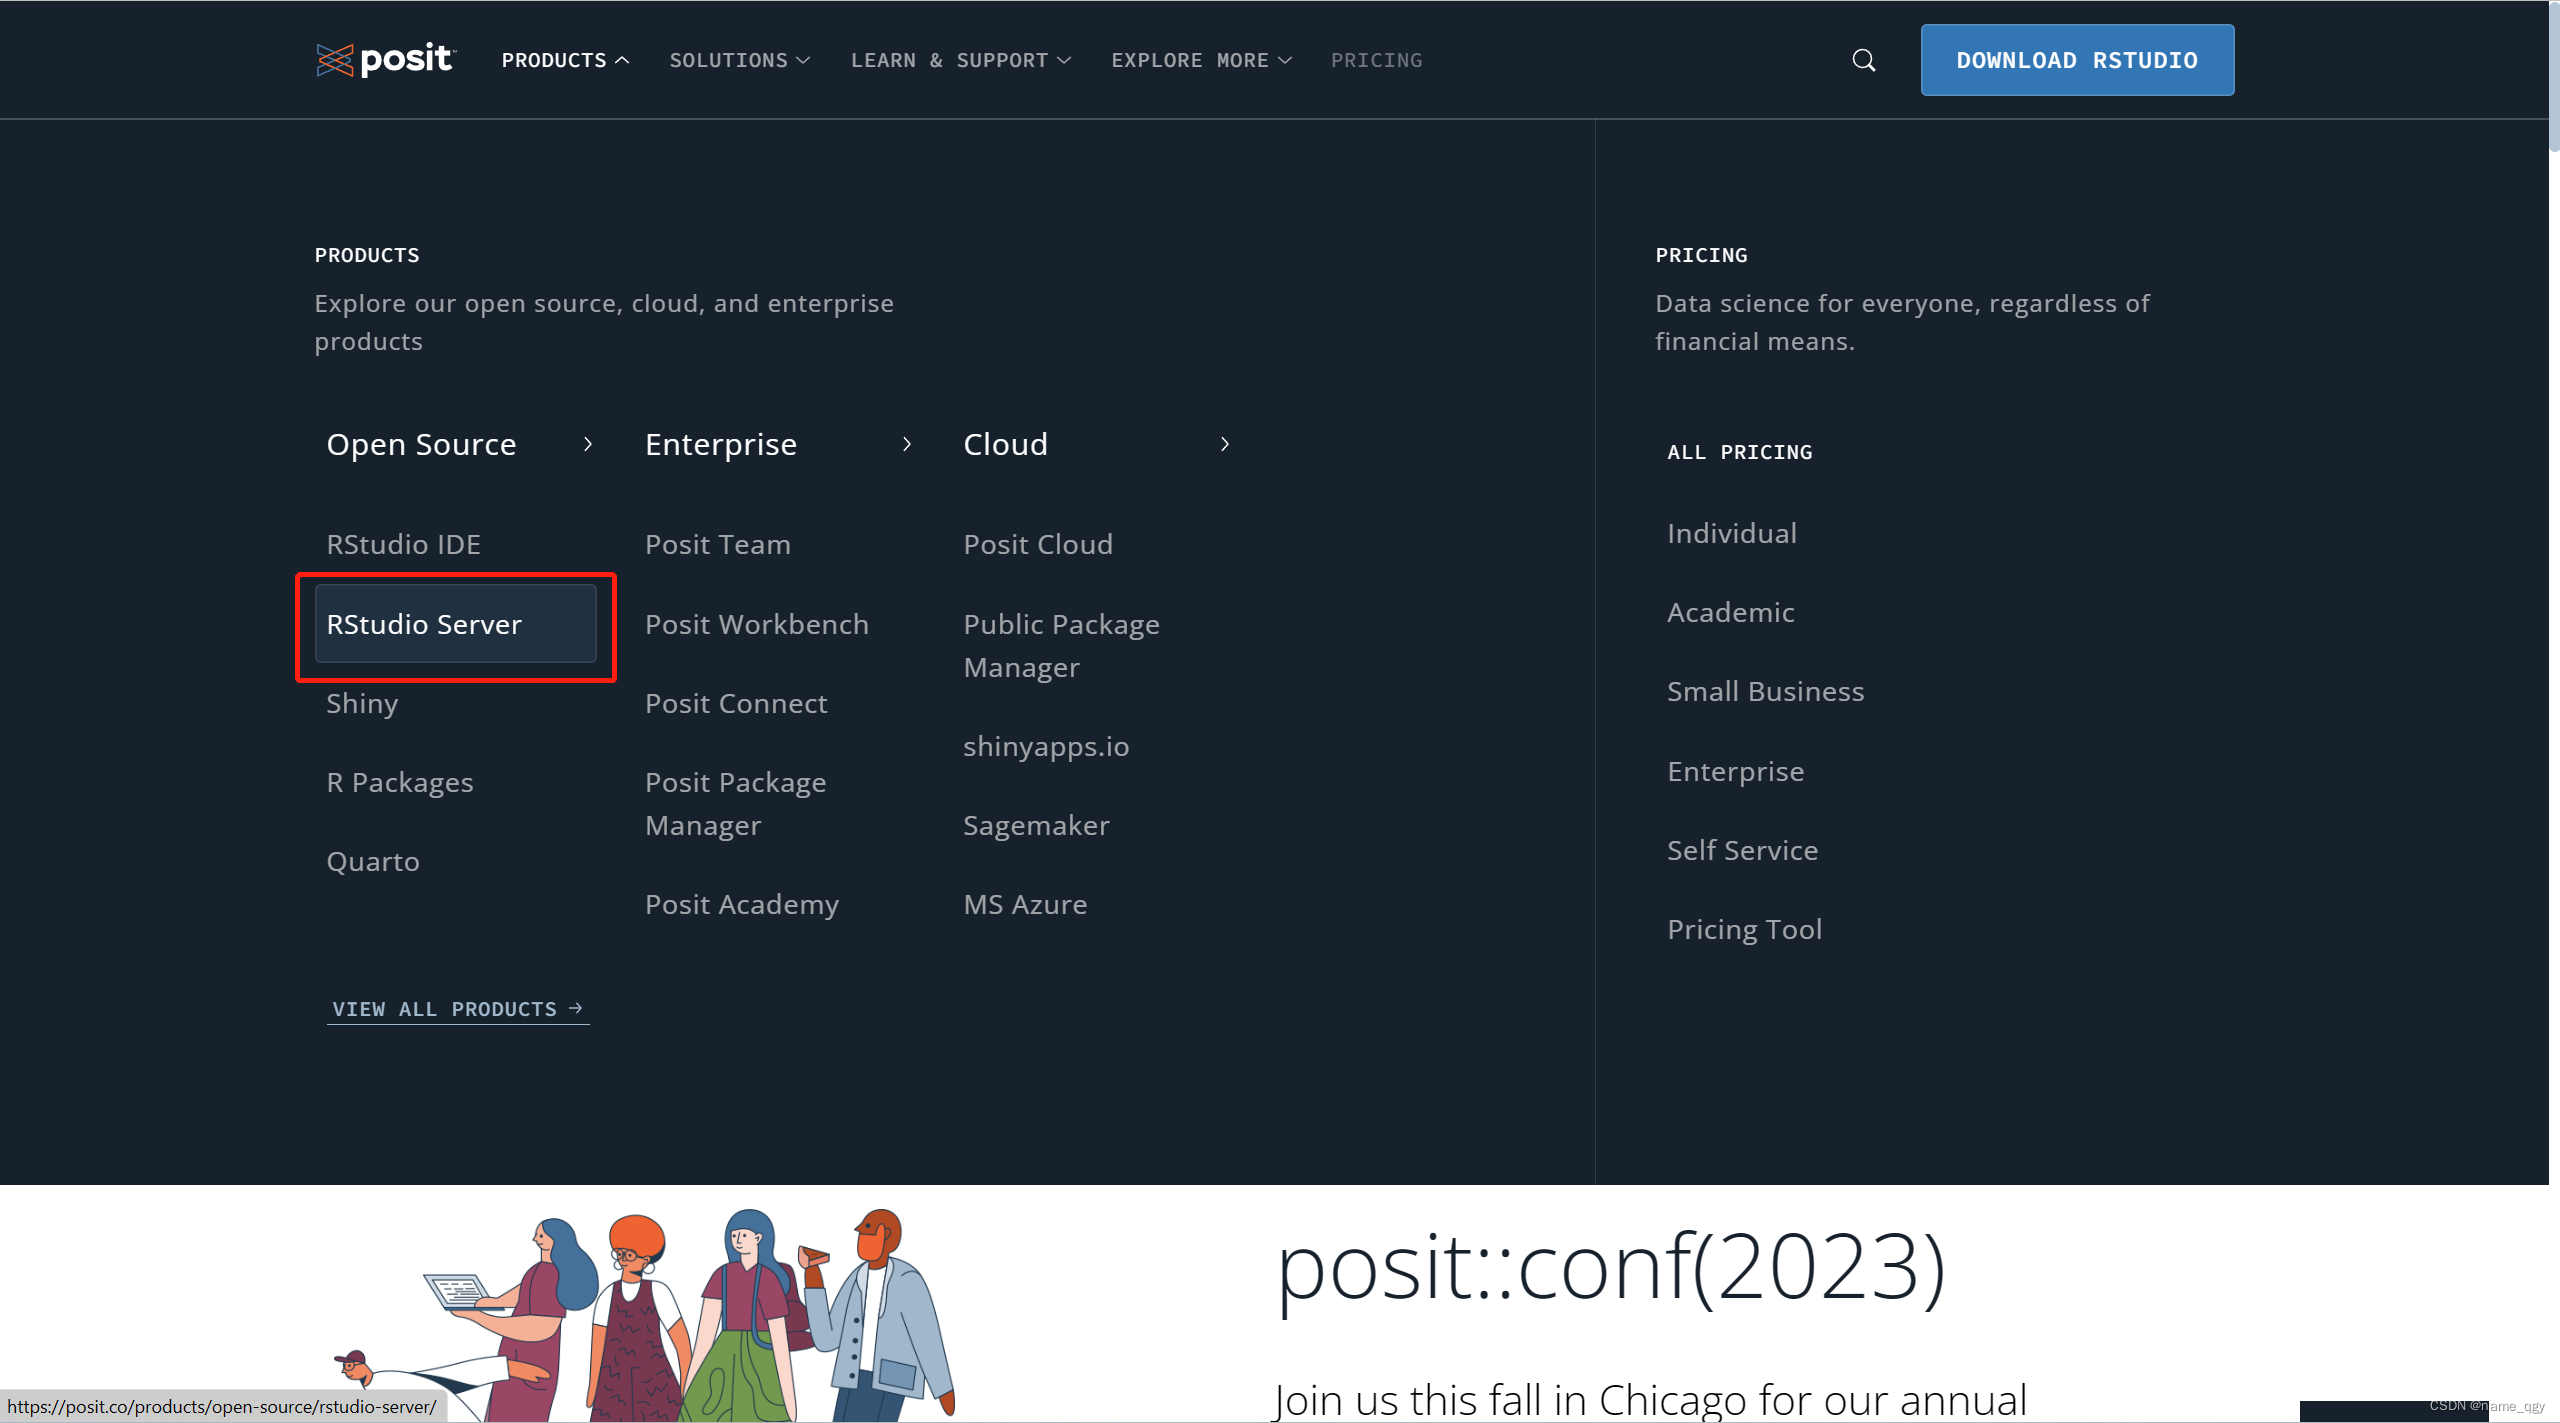Open Public Package Manager

pos(1061,645)
